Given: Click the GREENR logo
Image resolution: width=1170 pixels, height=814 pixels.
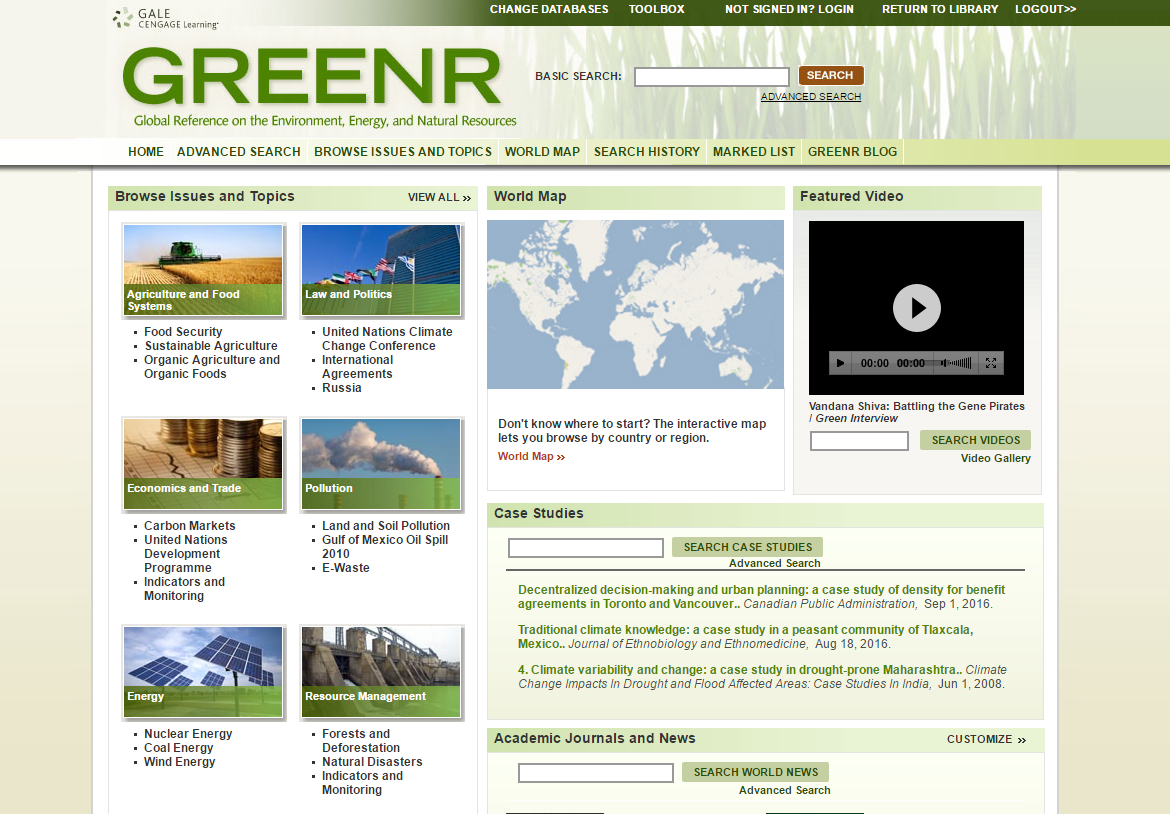Looking at the screenshot, I should point(311,76).
